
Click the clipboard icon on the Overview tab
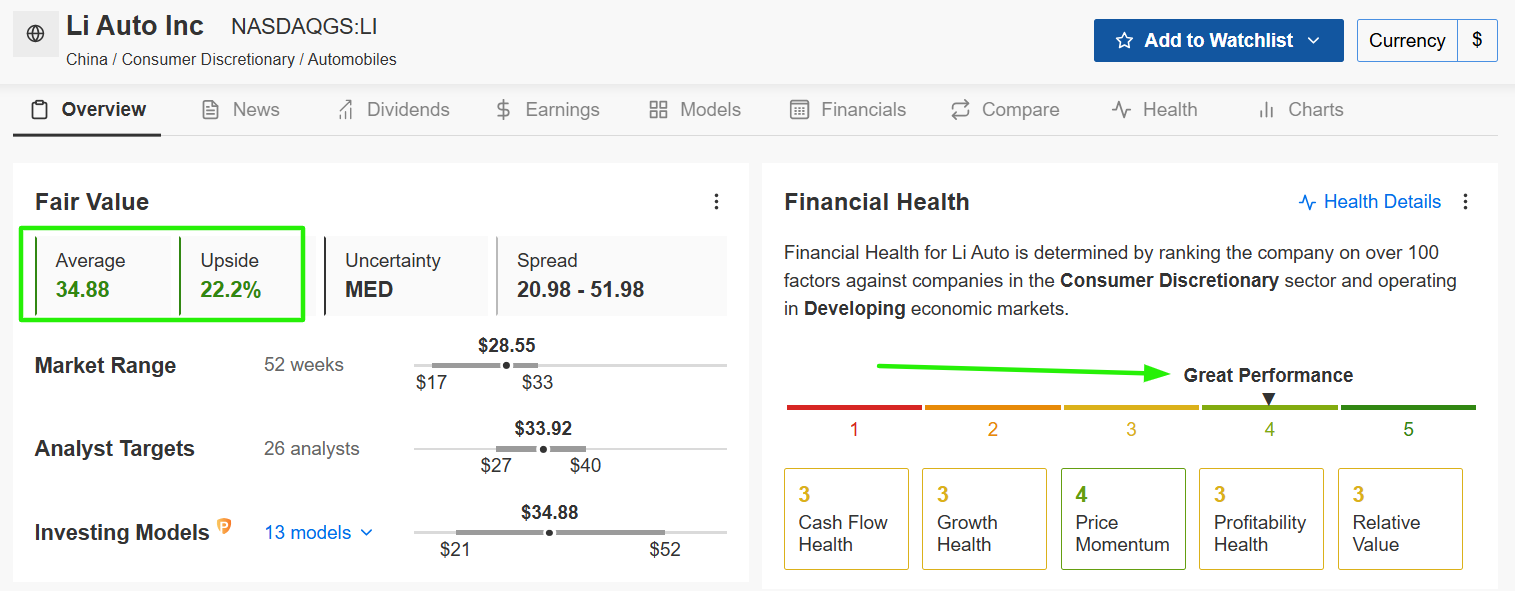(x=39, y=110)
